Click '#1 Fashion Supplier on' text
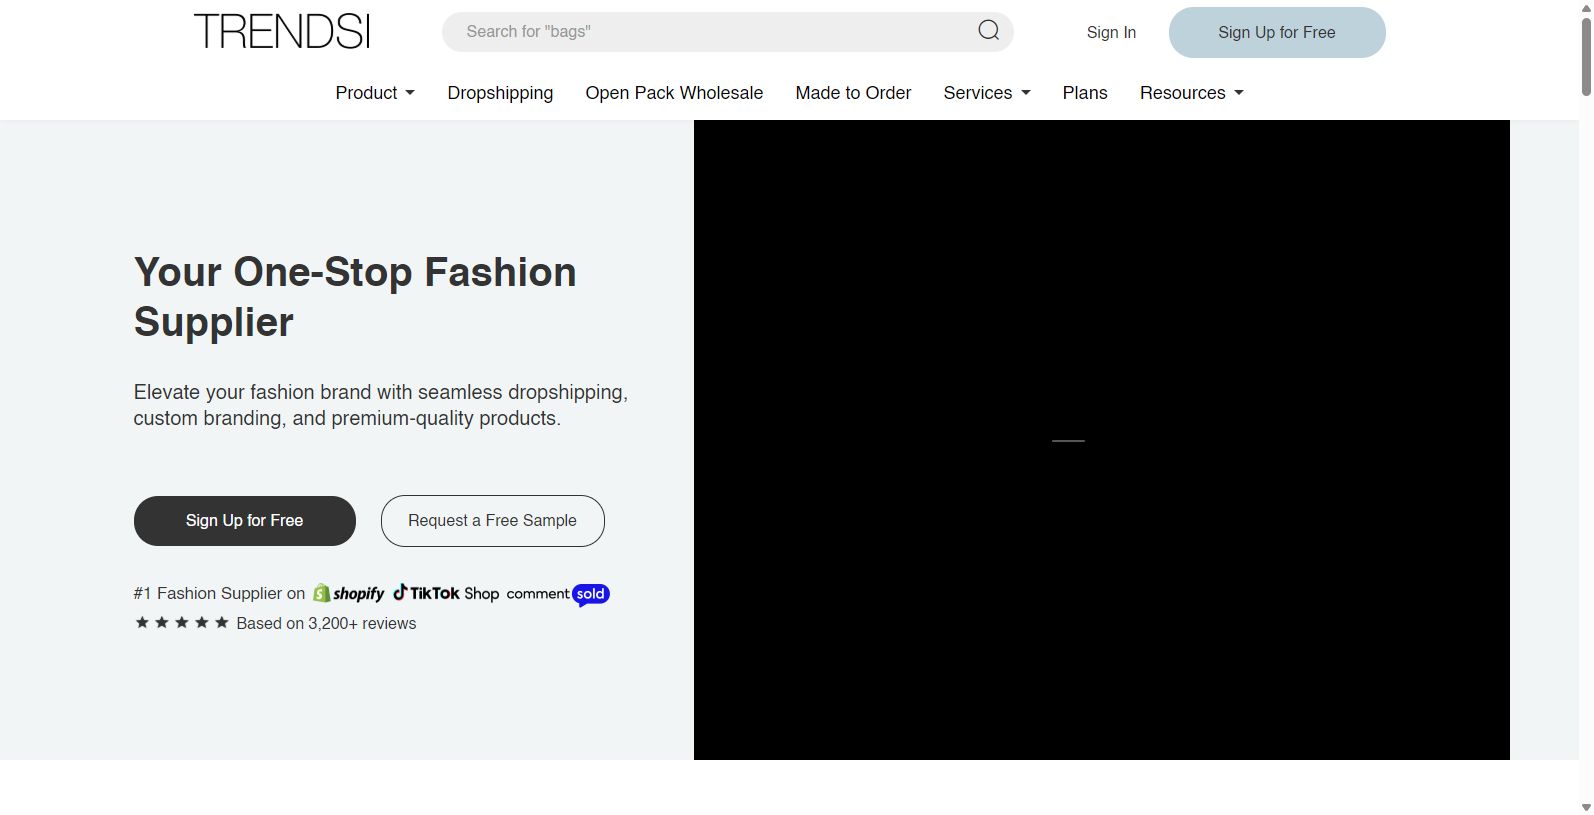 [x=219, y=593]
